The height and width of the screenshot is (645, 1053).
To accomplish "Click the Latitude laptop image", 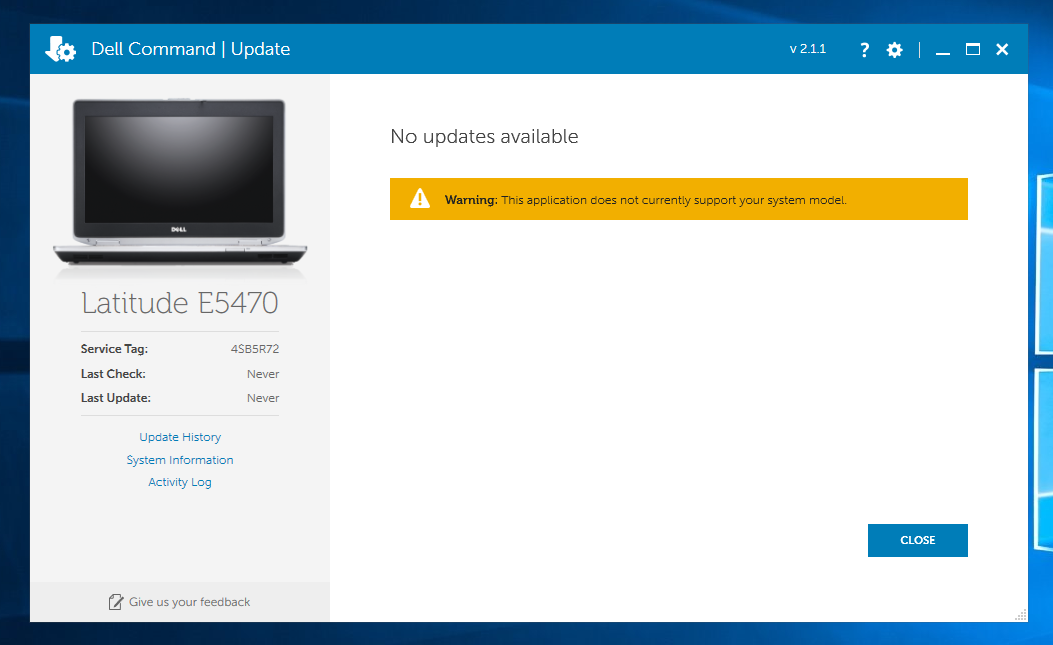I will click(180, 183).
